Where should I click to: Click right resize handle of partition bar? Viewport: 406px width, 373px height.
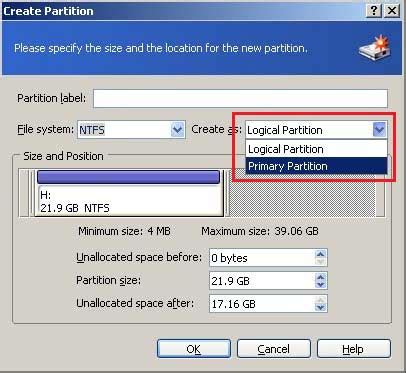[x=227, y=193]
